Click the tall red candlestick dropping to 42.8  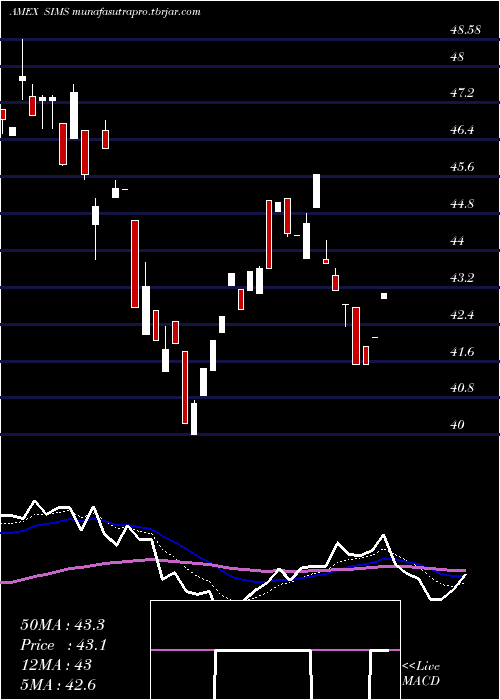[135, 264]
